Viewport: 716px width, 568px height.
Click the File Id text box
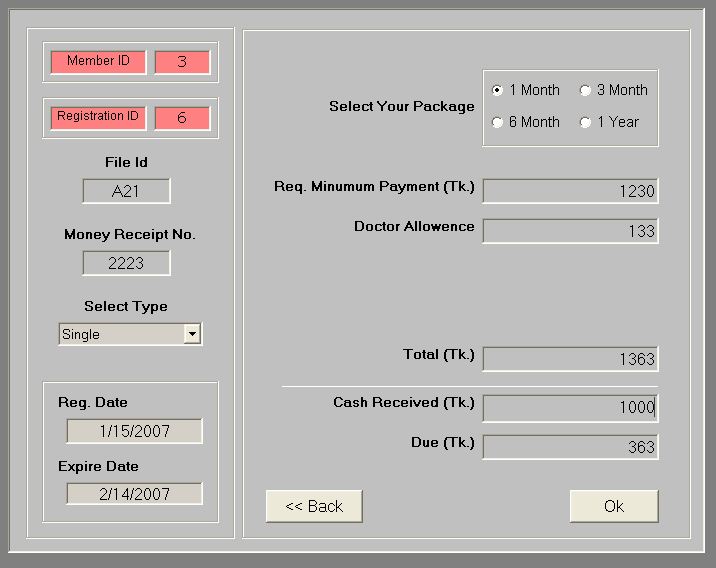(x=126, y=191)
